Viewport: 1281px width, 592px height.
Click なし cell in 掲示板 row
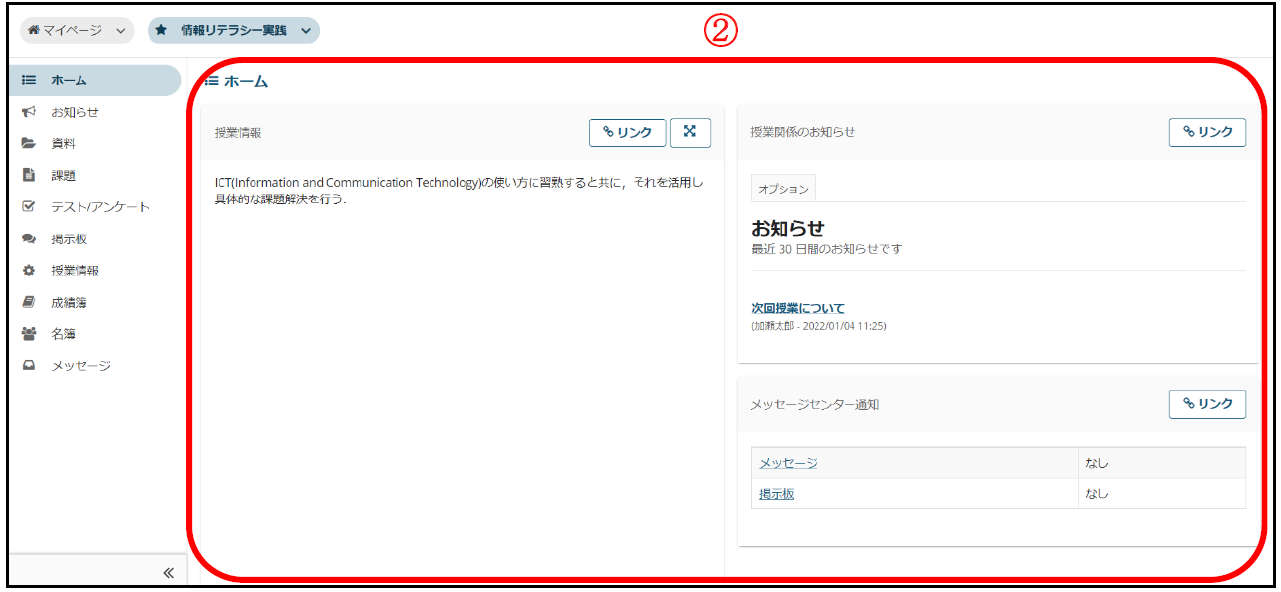1162,494
